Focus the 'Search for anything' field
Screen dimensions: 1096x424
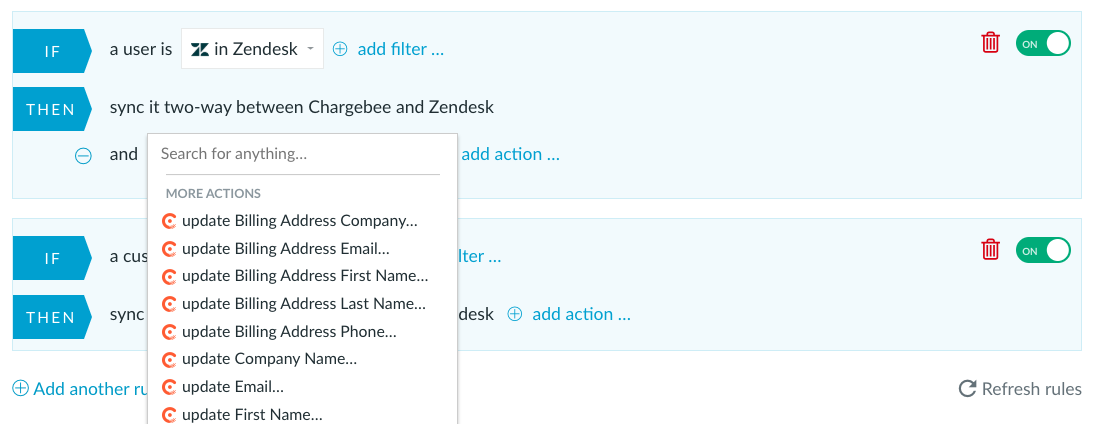coord(302,154)
